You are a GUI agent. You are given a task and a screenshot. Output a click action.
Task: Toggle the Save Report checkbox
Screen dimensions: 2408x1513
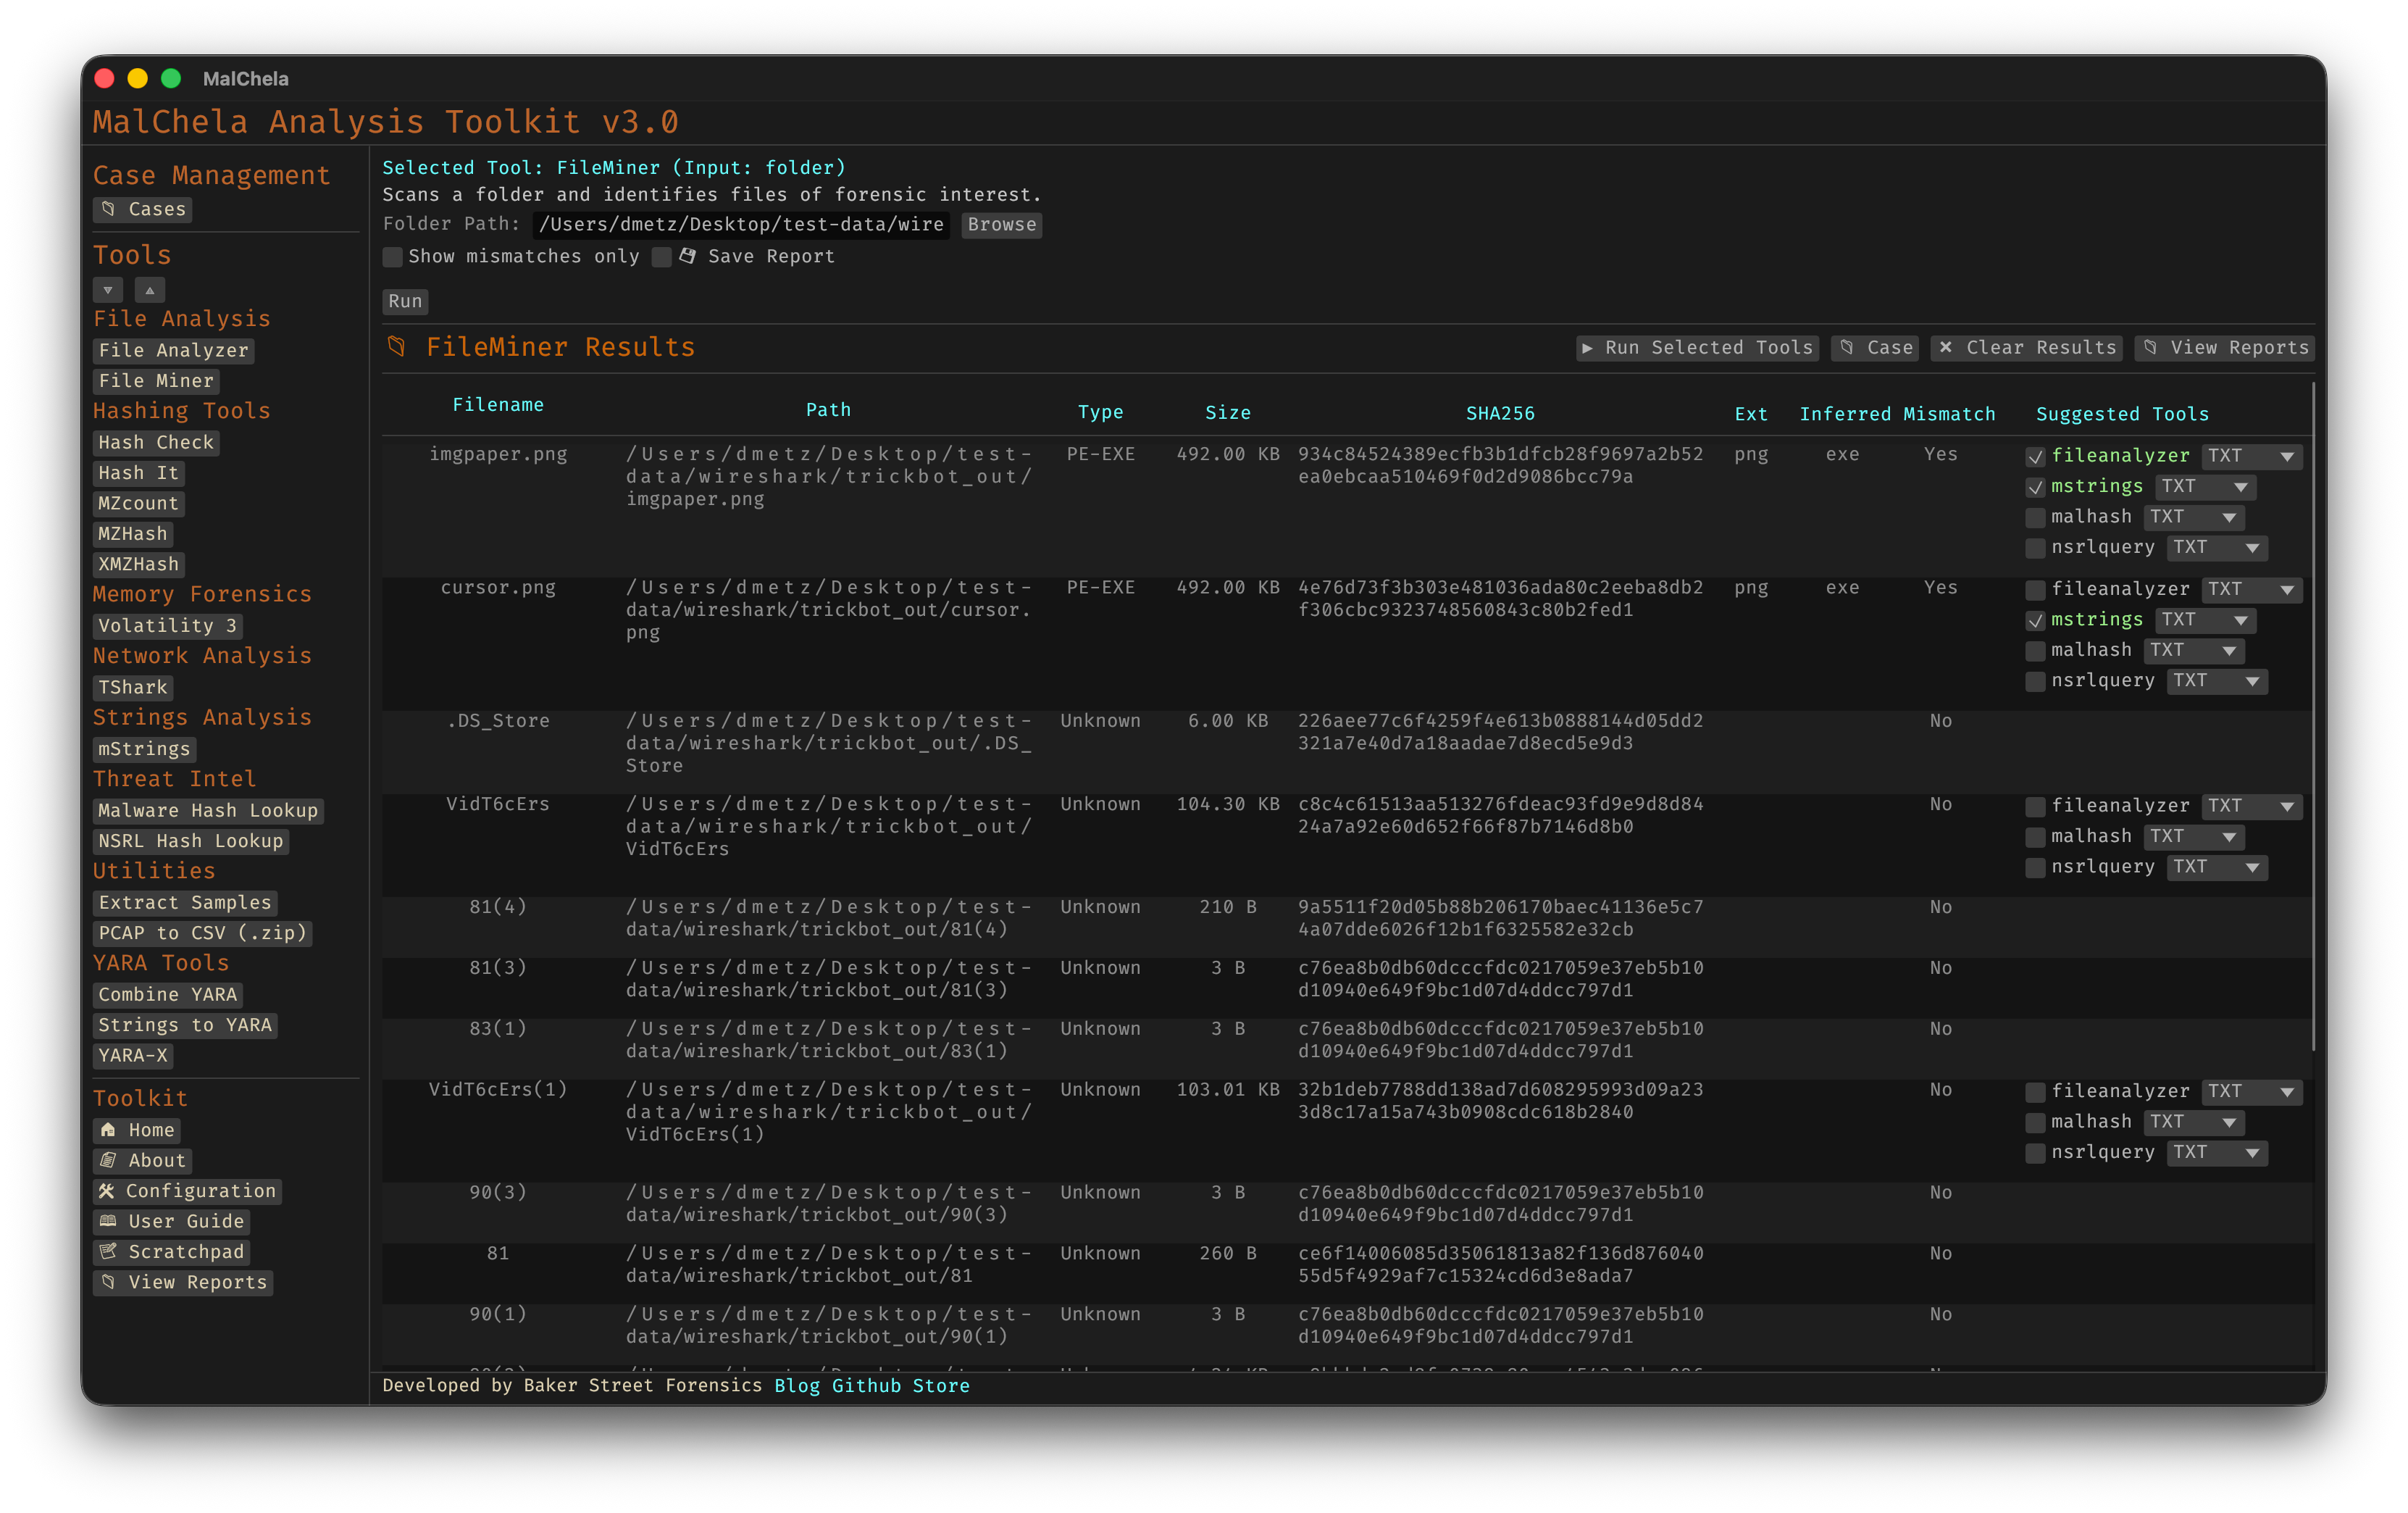tap(661, 257)
